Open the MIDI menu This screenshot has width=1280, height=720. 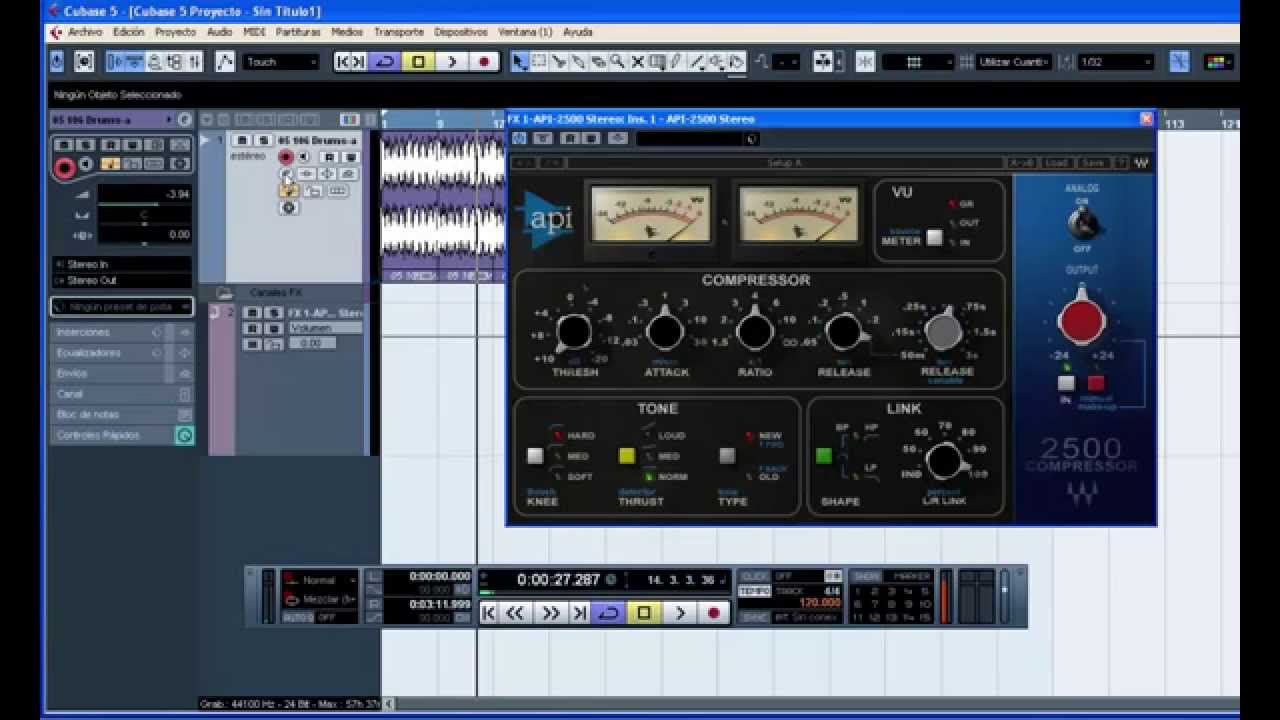[254, 32]
